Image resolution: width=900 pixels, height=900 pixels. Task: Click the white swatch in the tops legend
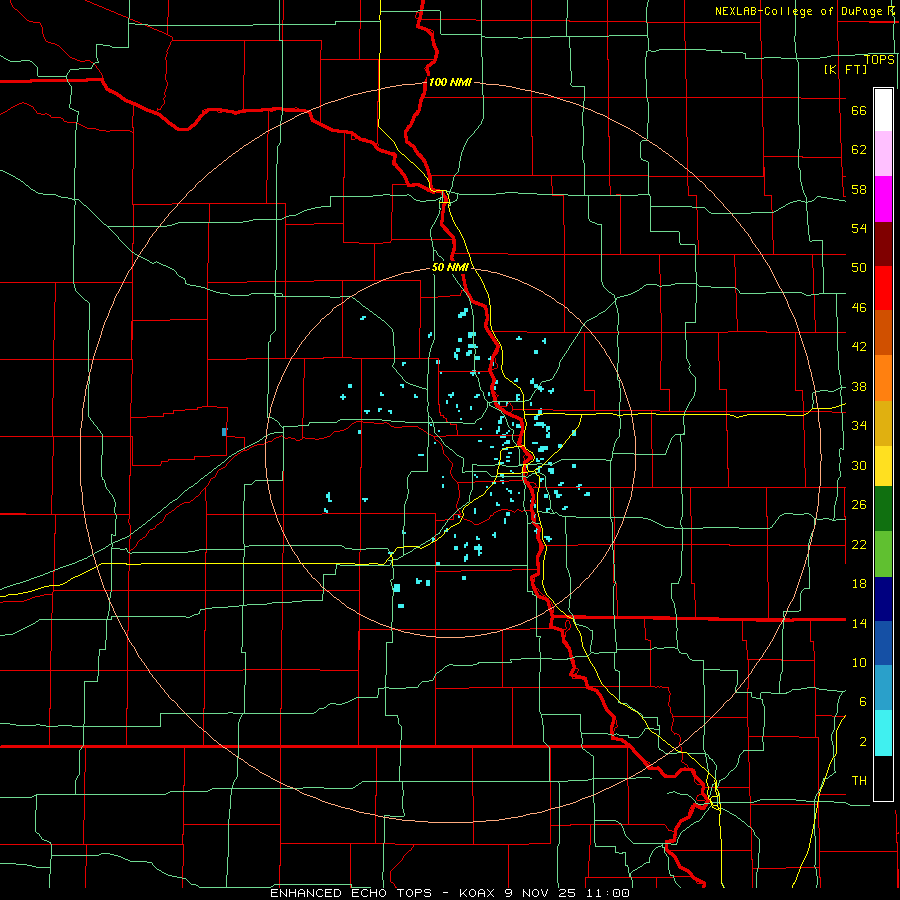click(x=883, y=110)
